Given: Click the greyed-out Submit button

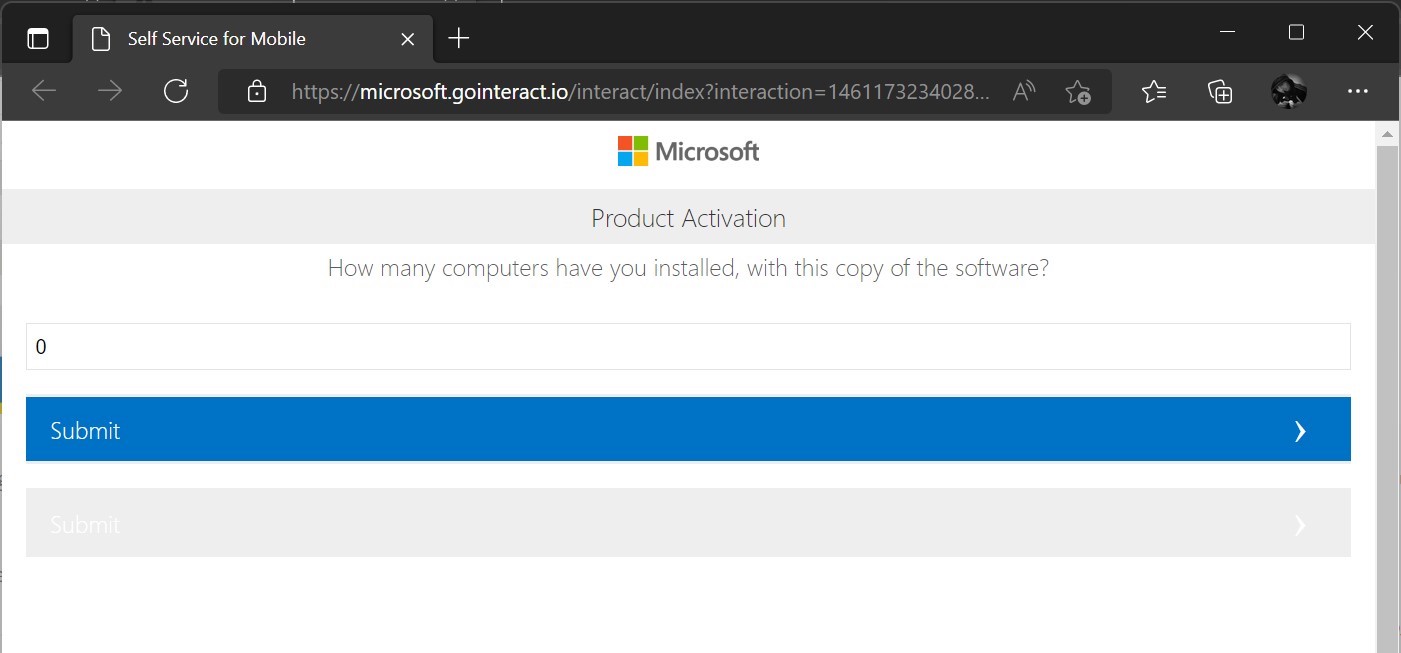Looking at the screenshot, I should pyautogui.click(x=688, y=524).
